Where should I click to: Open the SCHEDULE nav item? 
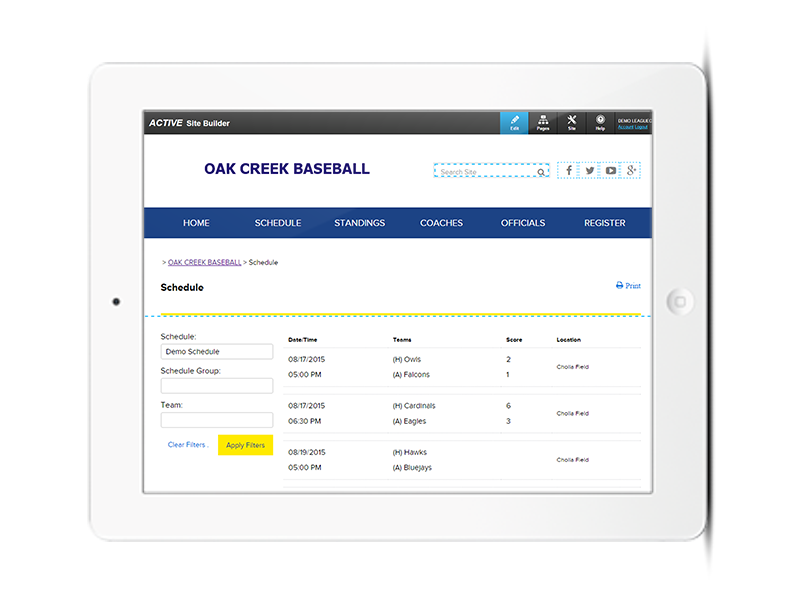[278, 223]
